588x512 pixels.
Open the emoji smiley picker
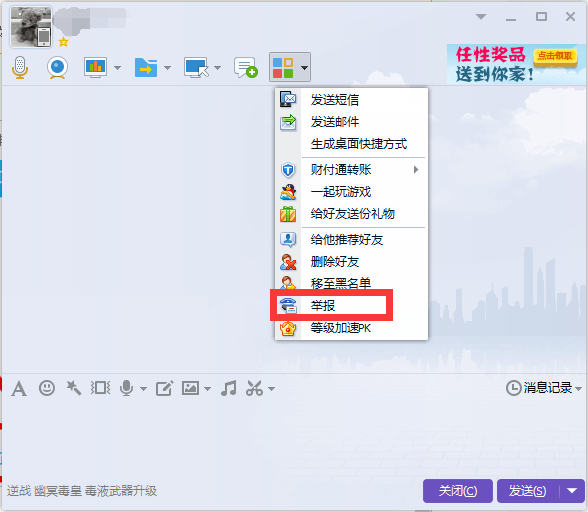(47, 388)
